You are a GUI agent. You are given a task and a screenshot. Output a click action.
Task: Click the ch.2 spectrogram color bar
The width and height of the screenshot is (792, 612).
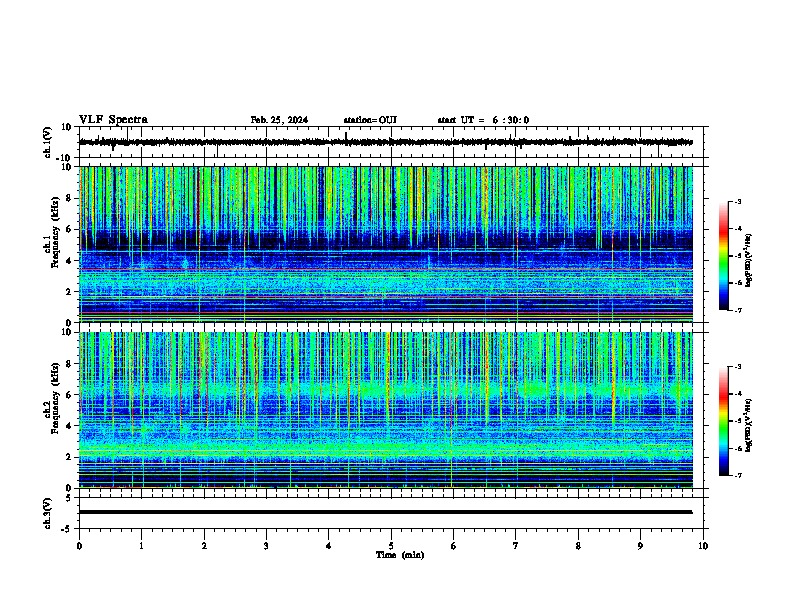[724, 421]
